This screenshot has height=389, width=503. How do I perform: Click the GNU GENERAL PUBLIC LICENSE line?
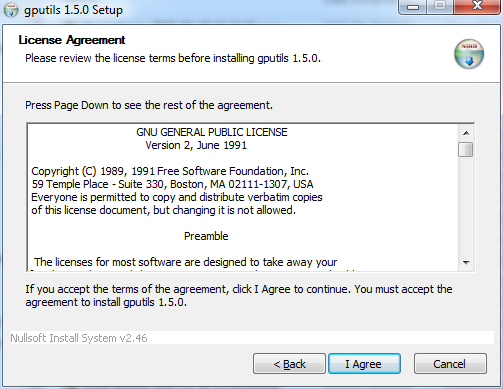click(212, 132)
